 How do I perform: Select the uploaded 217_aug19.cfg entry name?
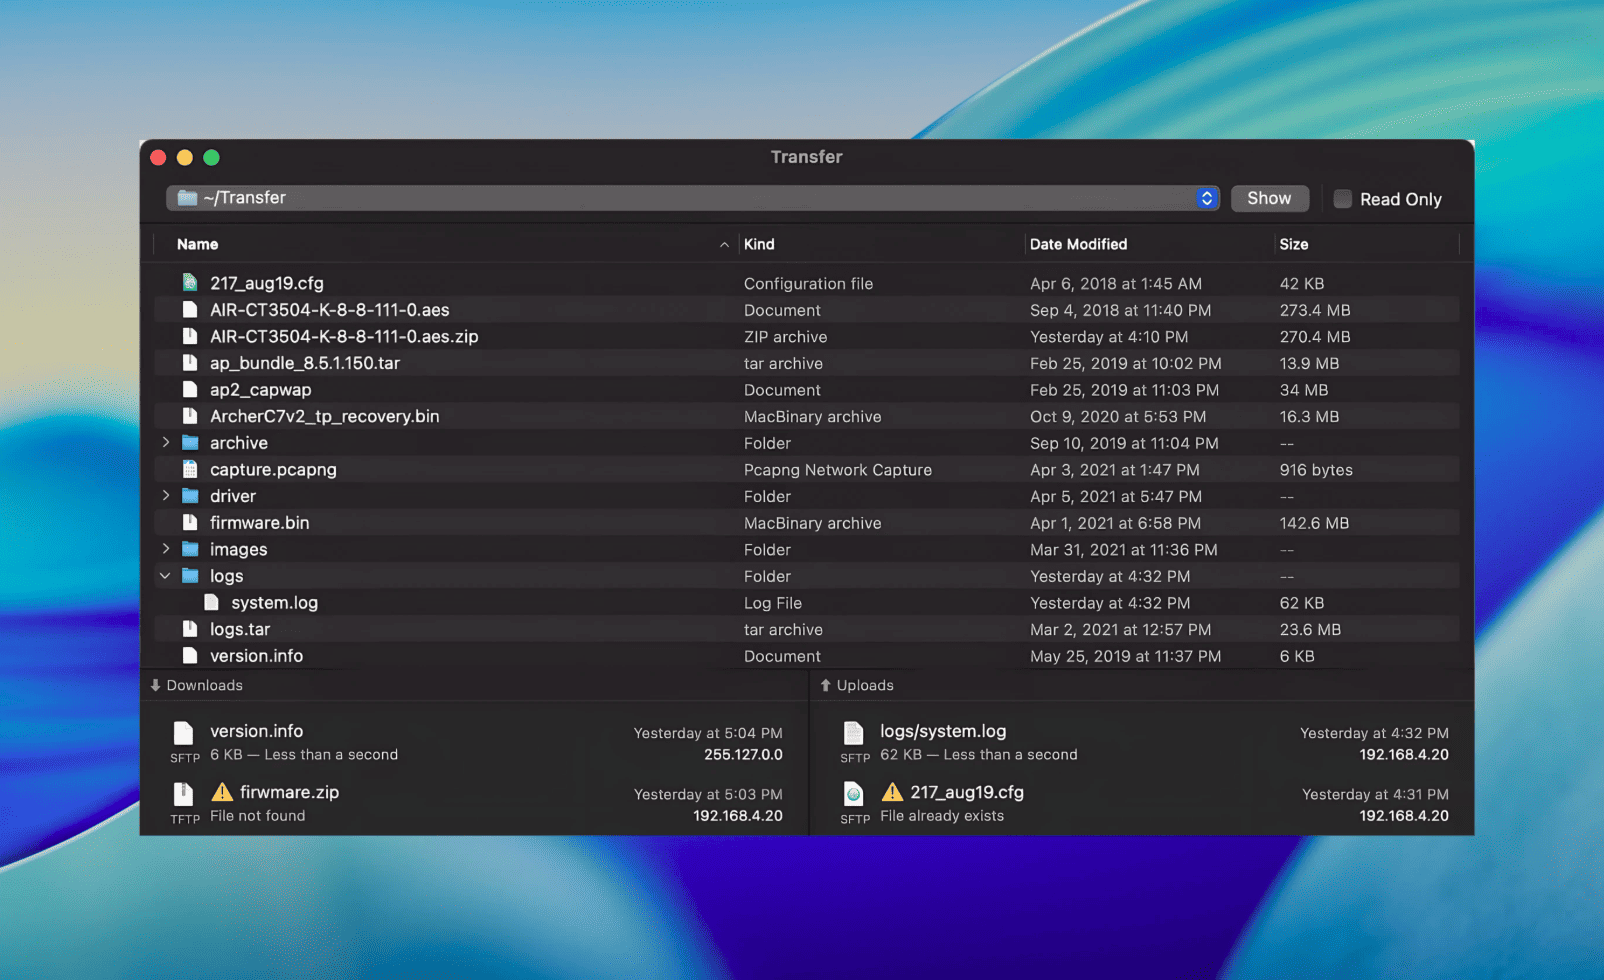point(967,792)
